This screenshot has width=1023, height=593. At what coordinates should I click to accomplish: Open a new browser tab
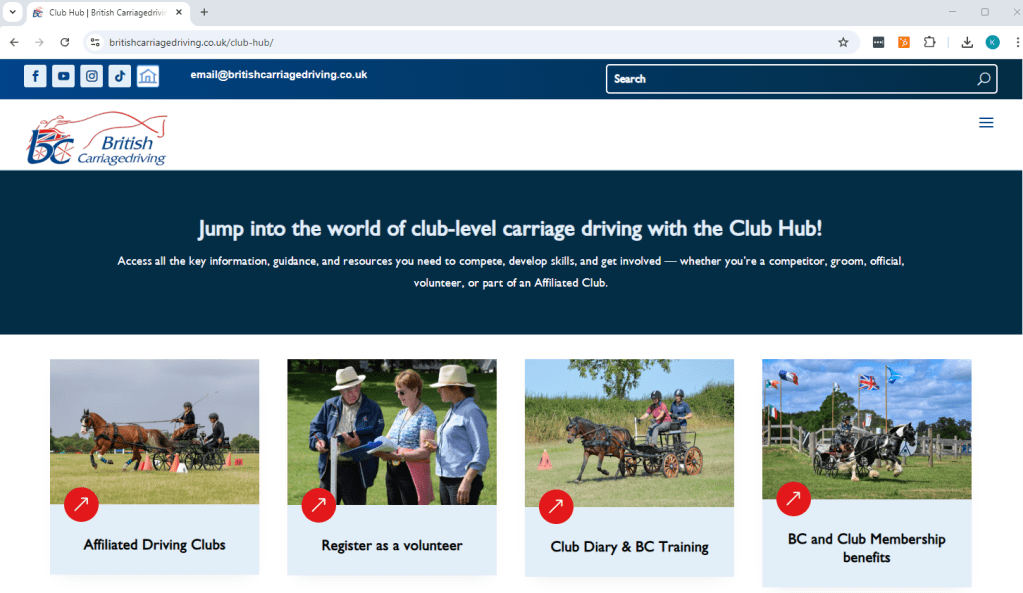204,12
